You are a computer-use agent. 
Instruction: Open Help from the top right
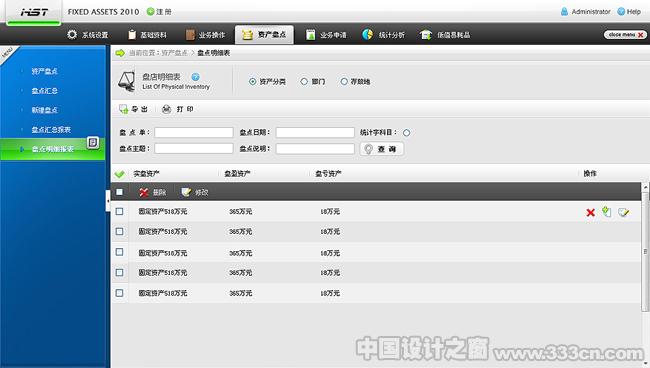(x=629, y=12)
